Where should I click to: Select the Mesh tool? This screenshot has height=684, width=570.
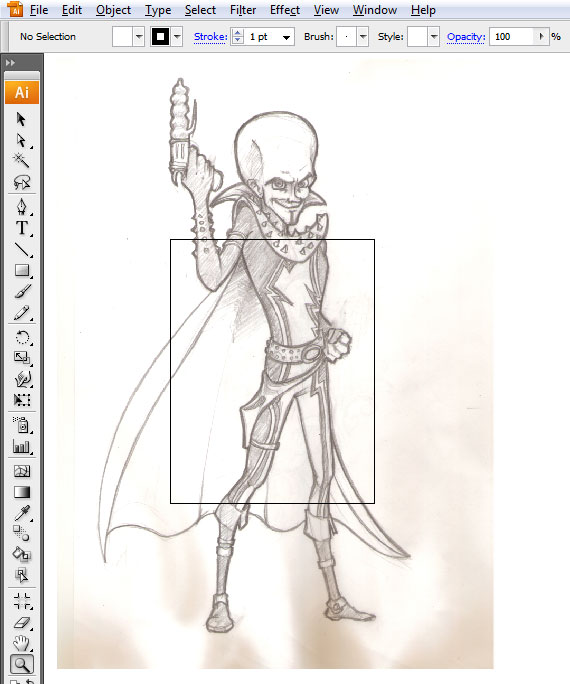pyautogui.click(x=21, y=471)
